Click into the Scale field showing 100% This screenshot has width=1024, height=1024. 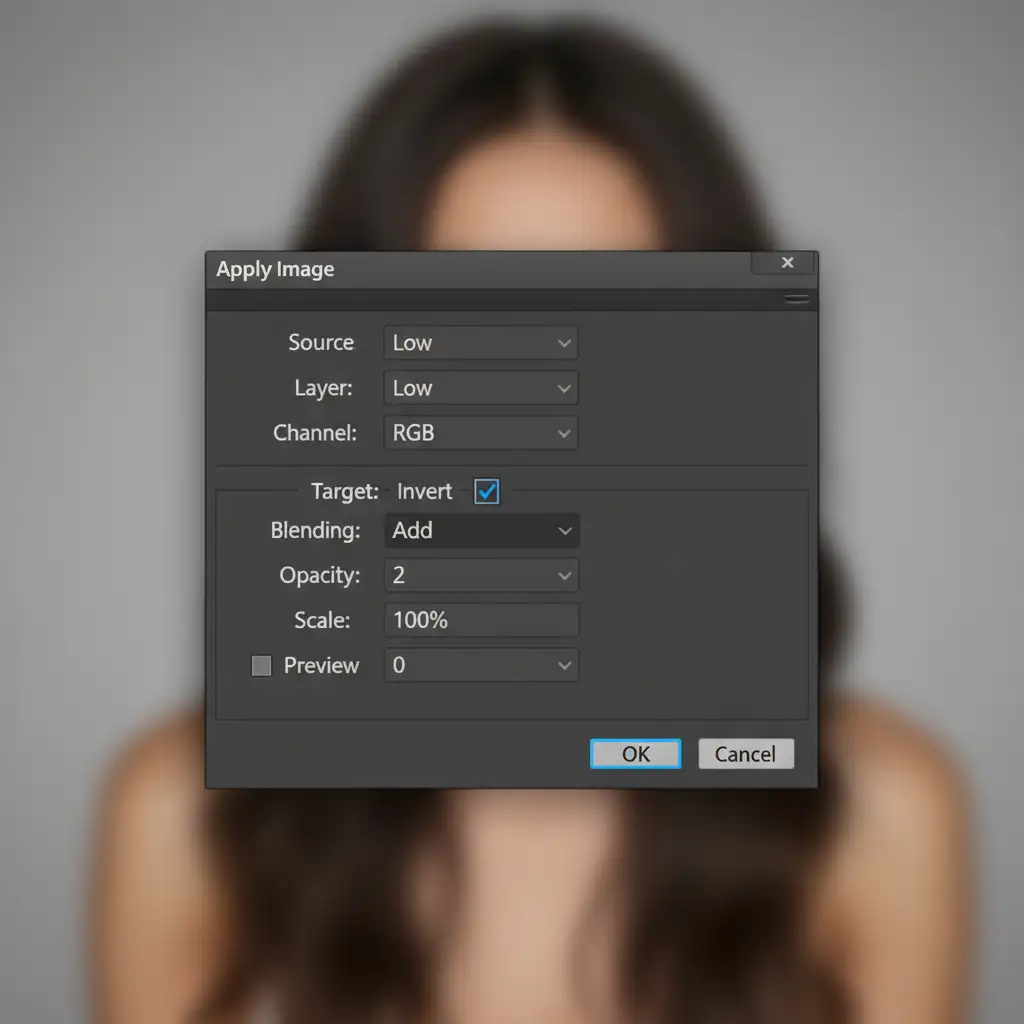481,620
